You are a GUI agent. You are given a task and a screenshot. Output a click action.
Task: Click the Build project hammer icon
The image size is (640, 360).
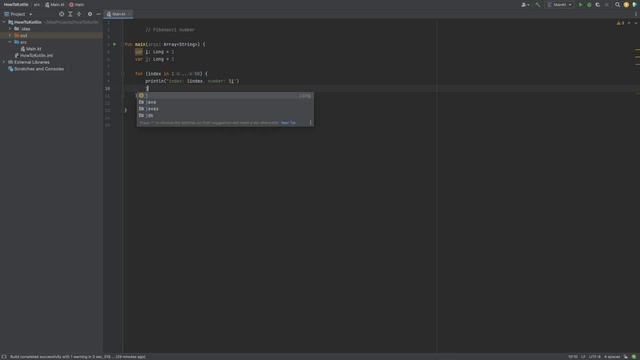coord(538,5)
